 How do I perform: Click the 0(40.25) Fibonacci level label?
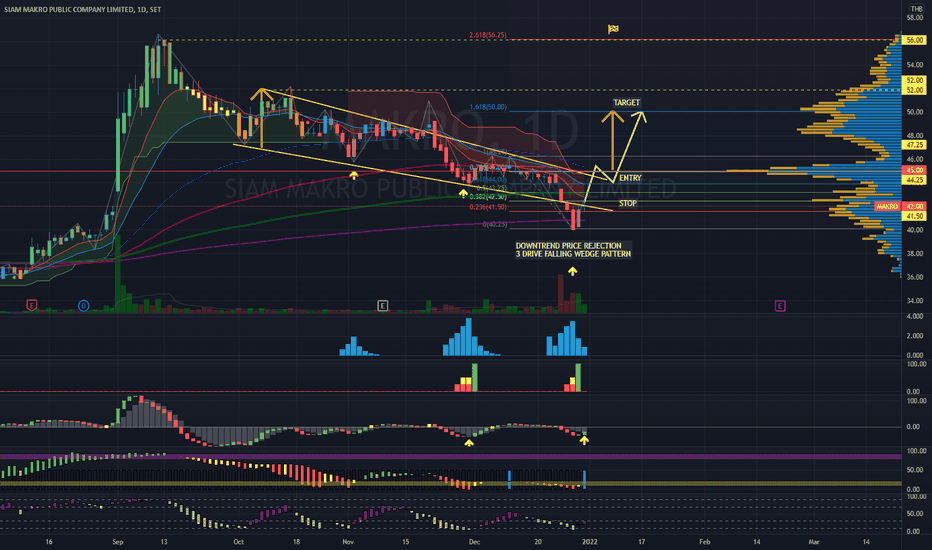pyautogui.click(x=495, y=225)
